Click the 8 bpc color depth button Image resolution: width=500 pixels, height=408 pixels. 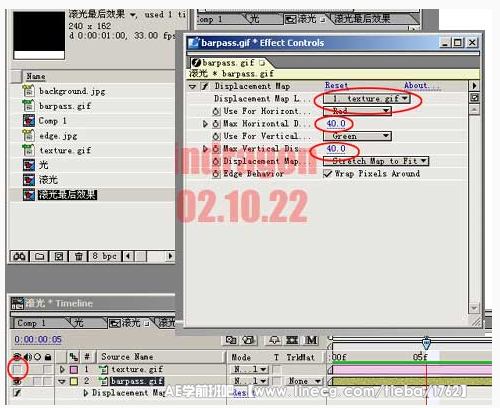[104, 256]
